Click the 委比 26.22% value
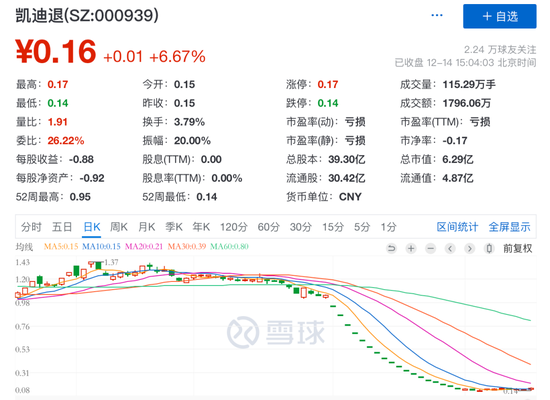 (x=66, y=141)
